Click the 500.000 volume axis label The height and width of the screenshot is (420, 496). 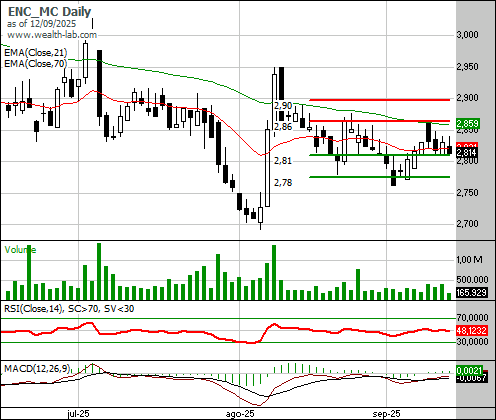pyautogui.click(x=472, y=279)
